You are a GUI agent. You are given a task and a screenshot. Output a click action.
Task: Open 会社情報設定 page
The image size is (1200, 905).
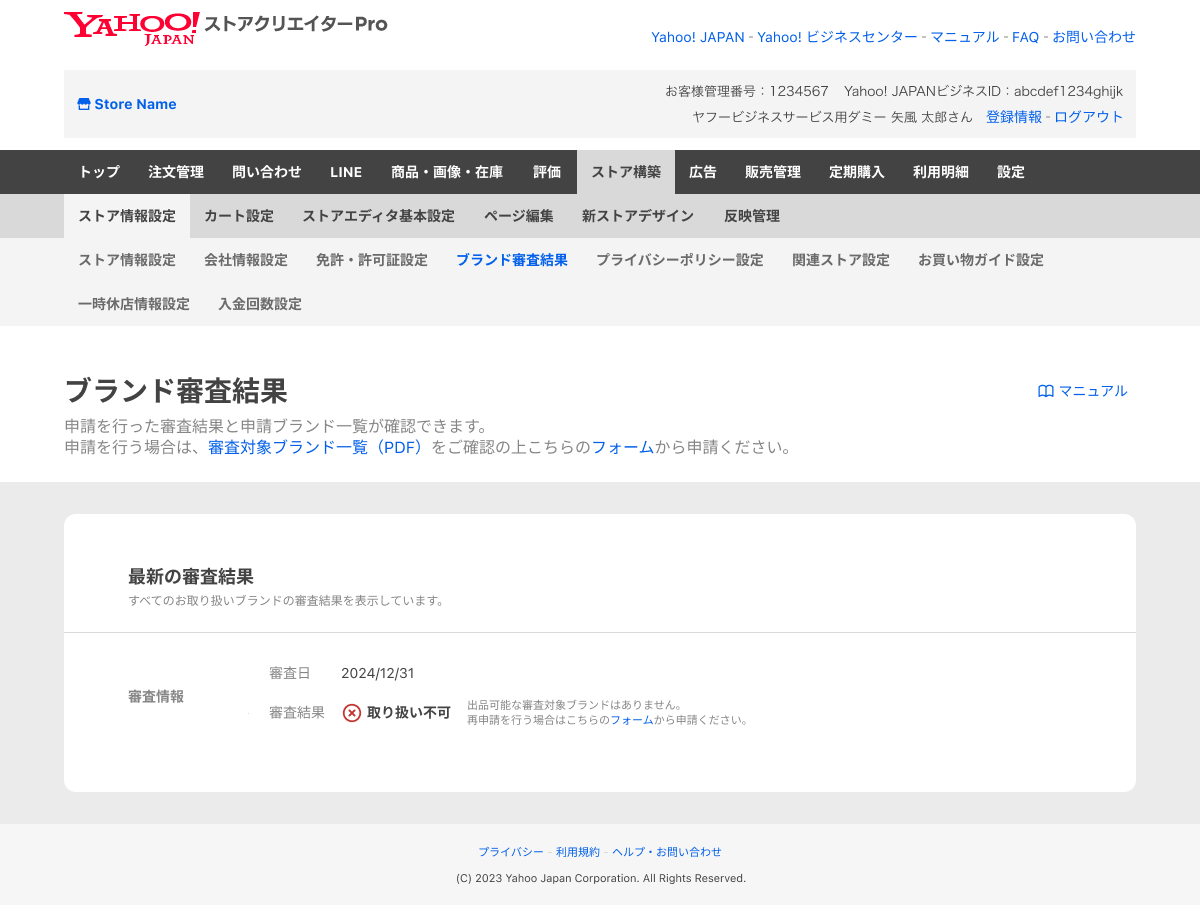(x=246, y=260)
